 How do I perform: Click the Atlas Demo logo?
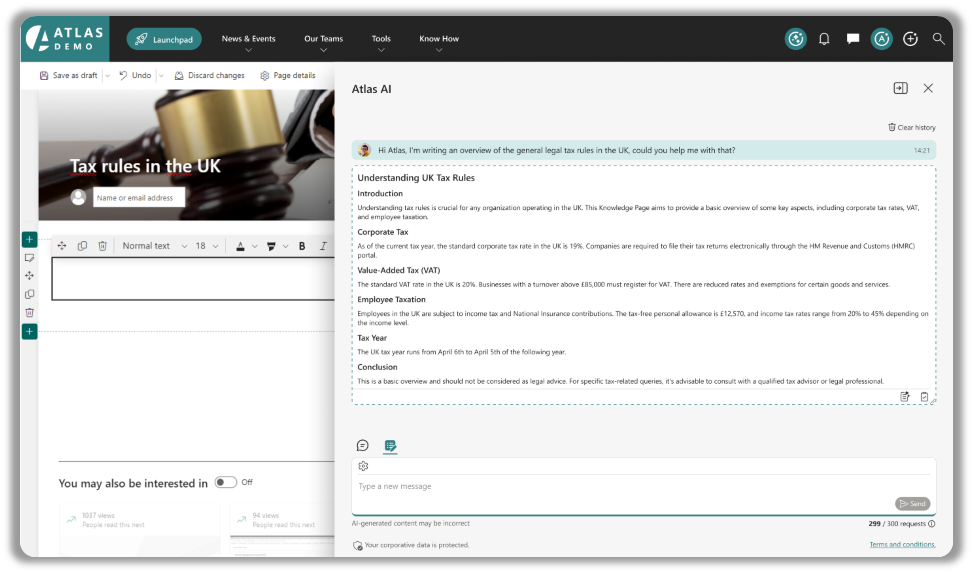(65, 38)
